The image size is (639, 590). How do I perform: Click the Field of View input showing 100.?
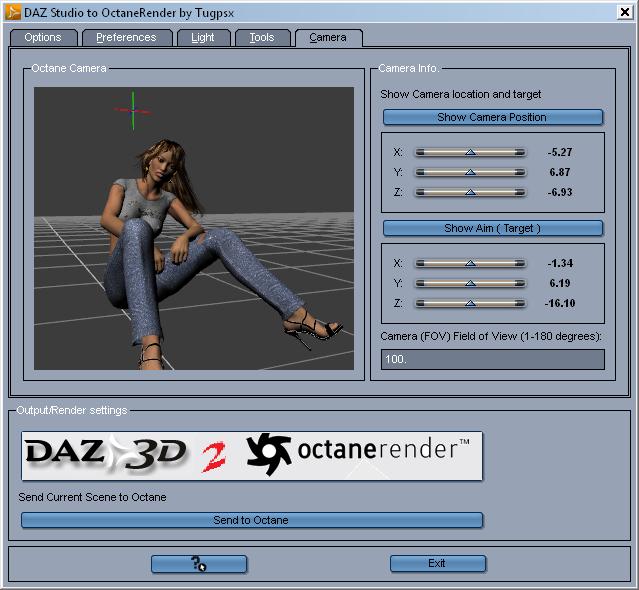tap(493, 359)
